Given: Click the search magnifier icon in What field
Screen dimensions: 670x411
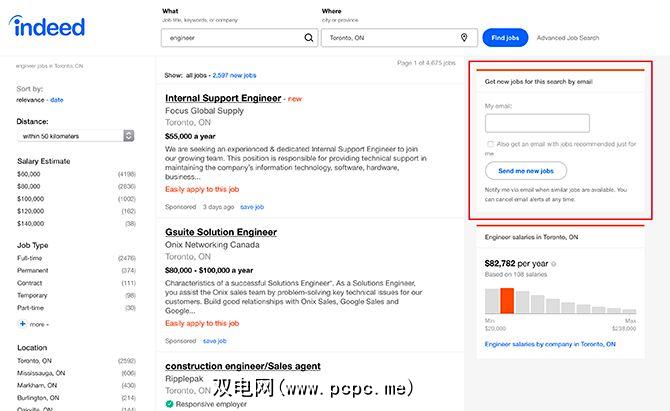Looking at the screenshot, I should click(x=309, y=37).
